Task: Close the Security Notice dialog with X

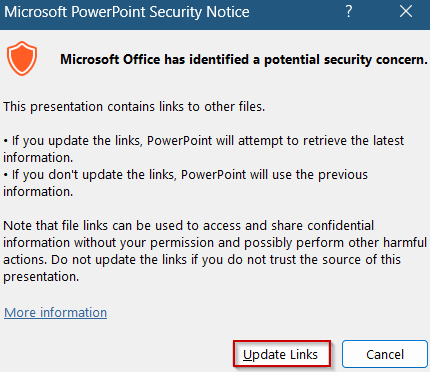Action: [406, 12]
